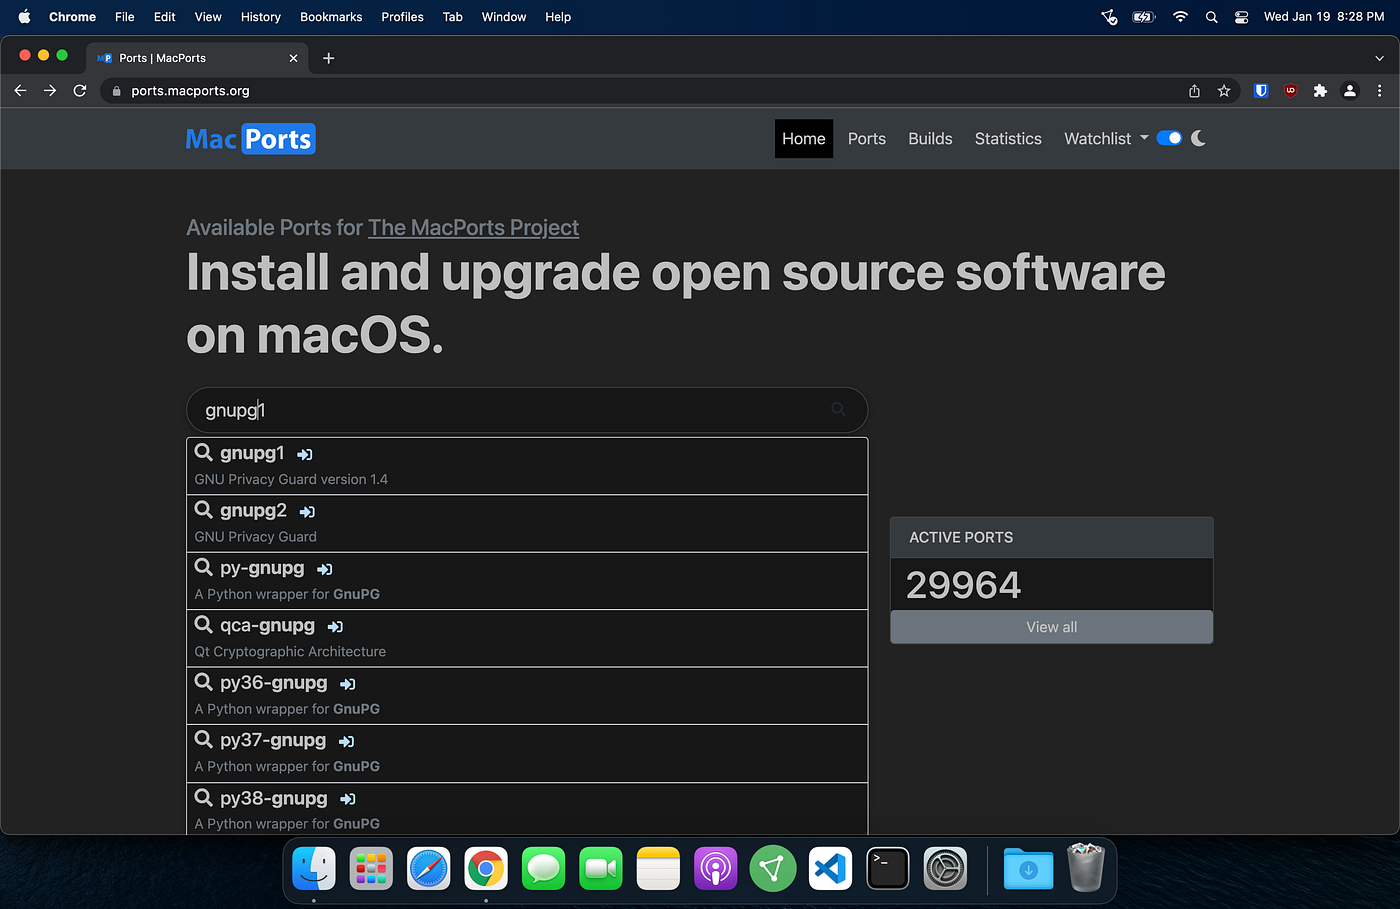Open Terminal from the Dock
The image size is (1400, 909).
tap(888, 868)
